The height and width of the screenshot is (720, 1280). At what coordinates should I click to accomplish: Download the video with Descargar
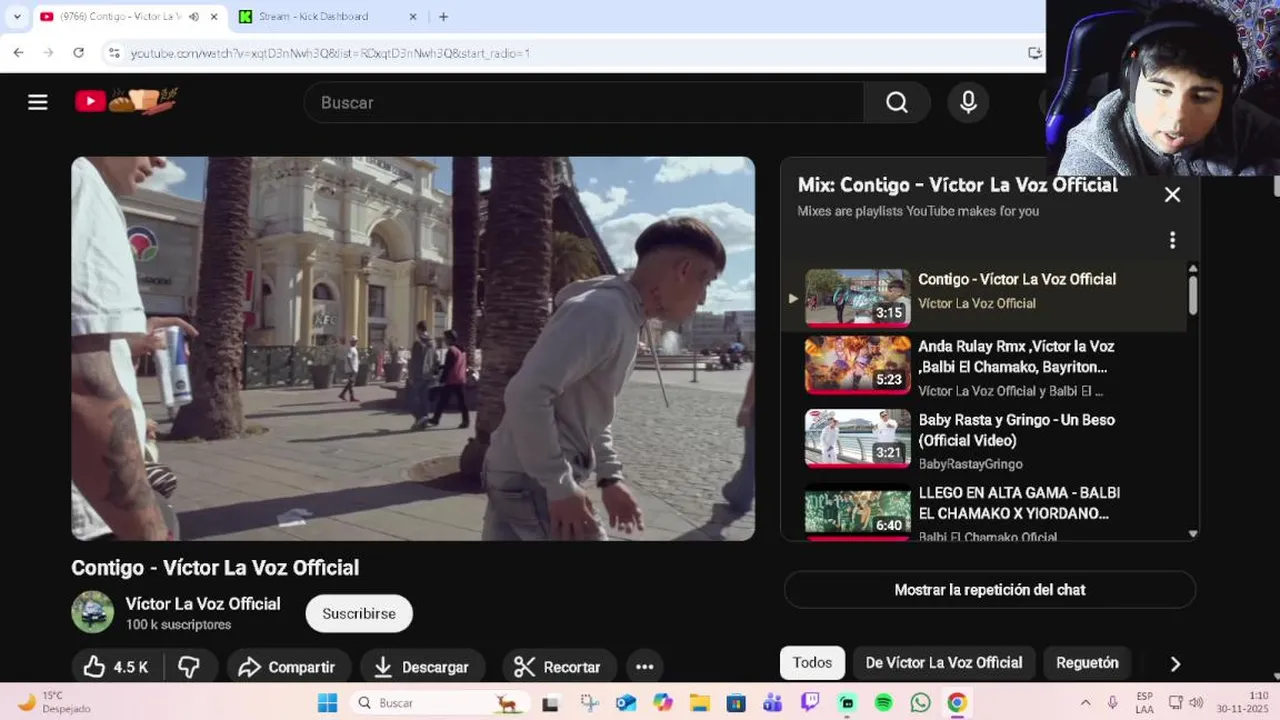pyautogui.click(x=421, y=667)
